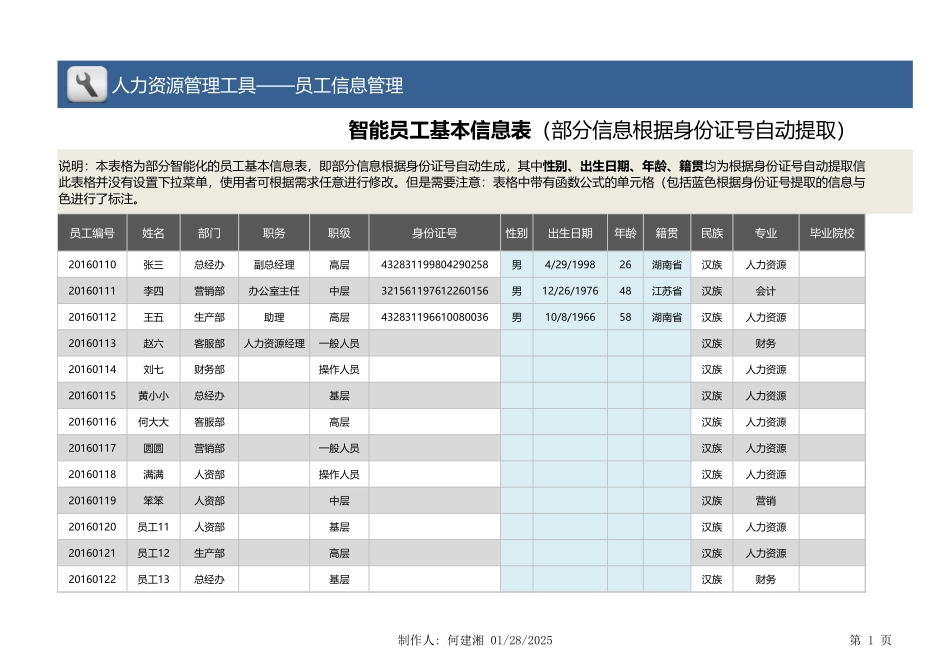Select the 性别 column header

pyautogui.click(x=514, y=233)
